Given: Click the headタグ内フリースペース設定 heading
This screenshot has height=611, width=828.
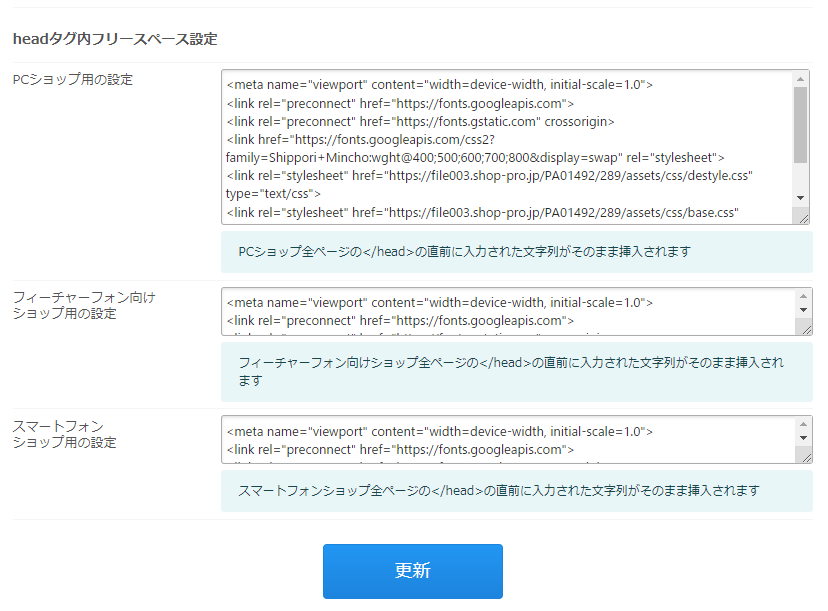Looking at the screenshot, I should (x=115, y=39).
